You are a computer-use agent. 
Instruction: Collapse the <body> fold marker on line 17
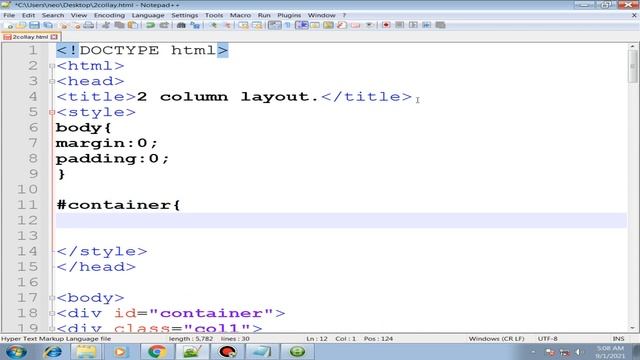point(52,298)
